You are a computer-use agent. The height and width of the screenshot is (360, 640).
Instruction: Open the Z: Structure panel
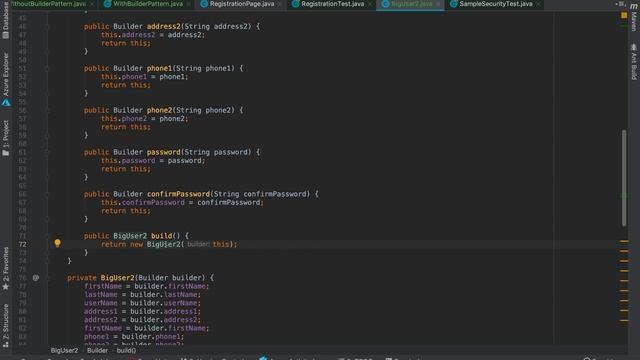coord(6,326)
